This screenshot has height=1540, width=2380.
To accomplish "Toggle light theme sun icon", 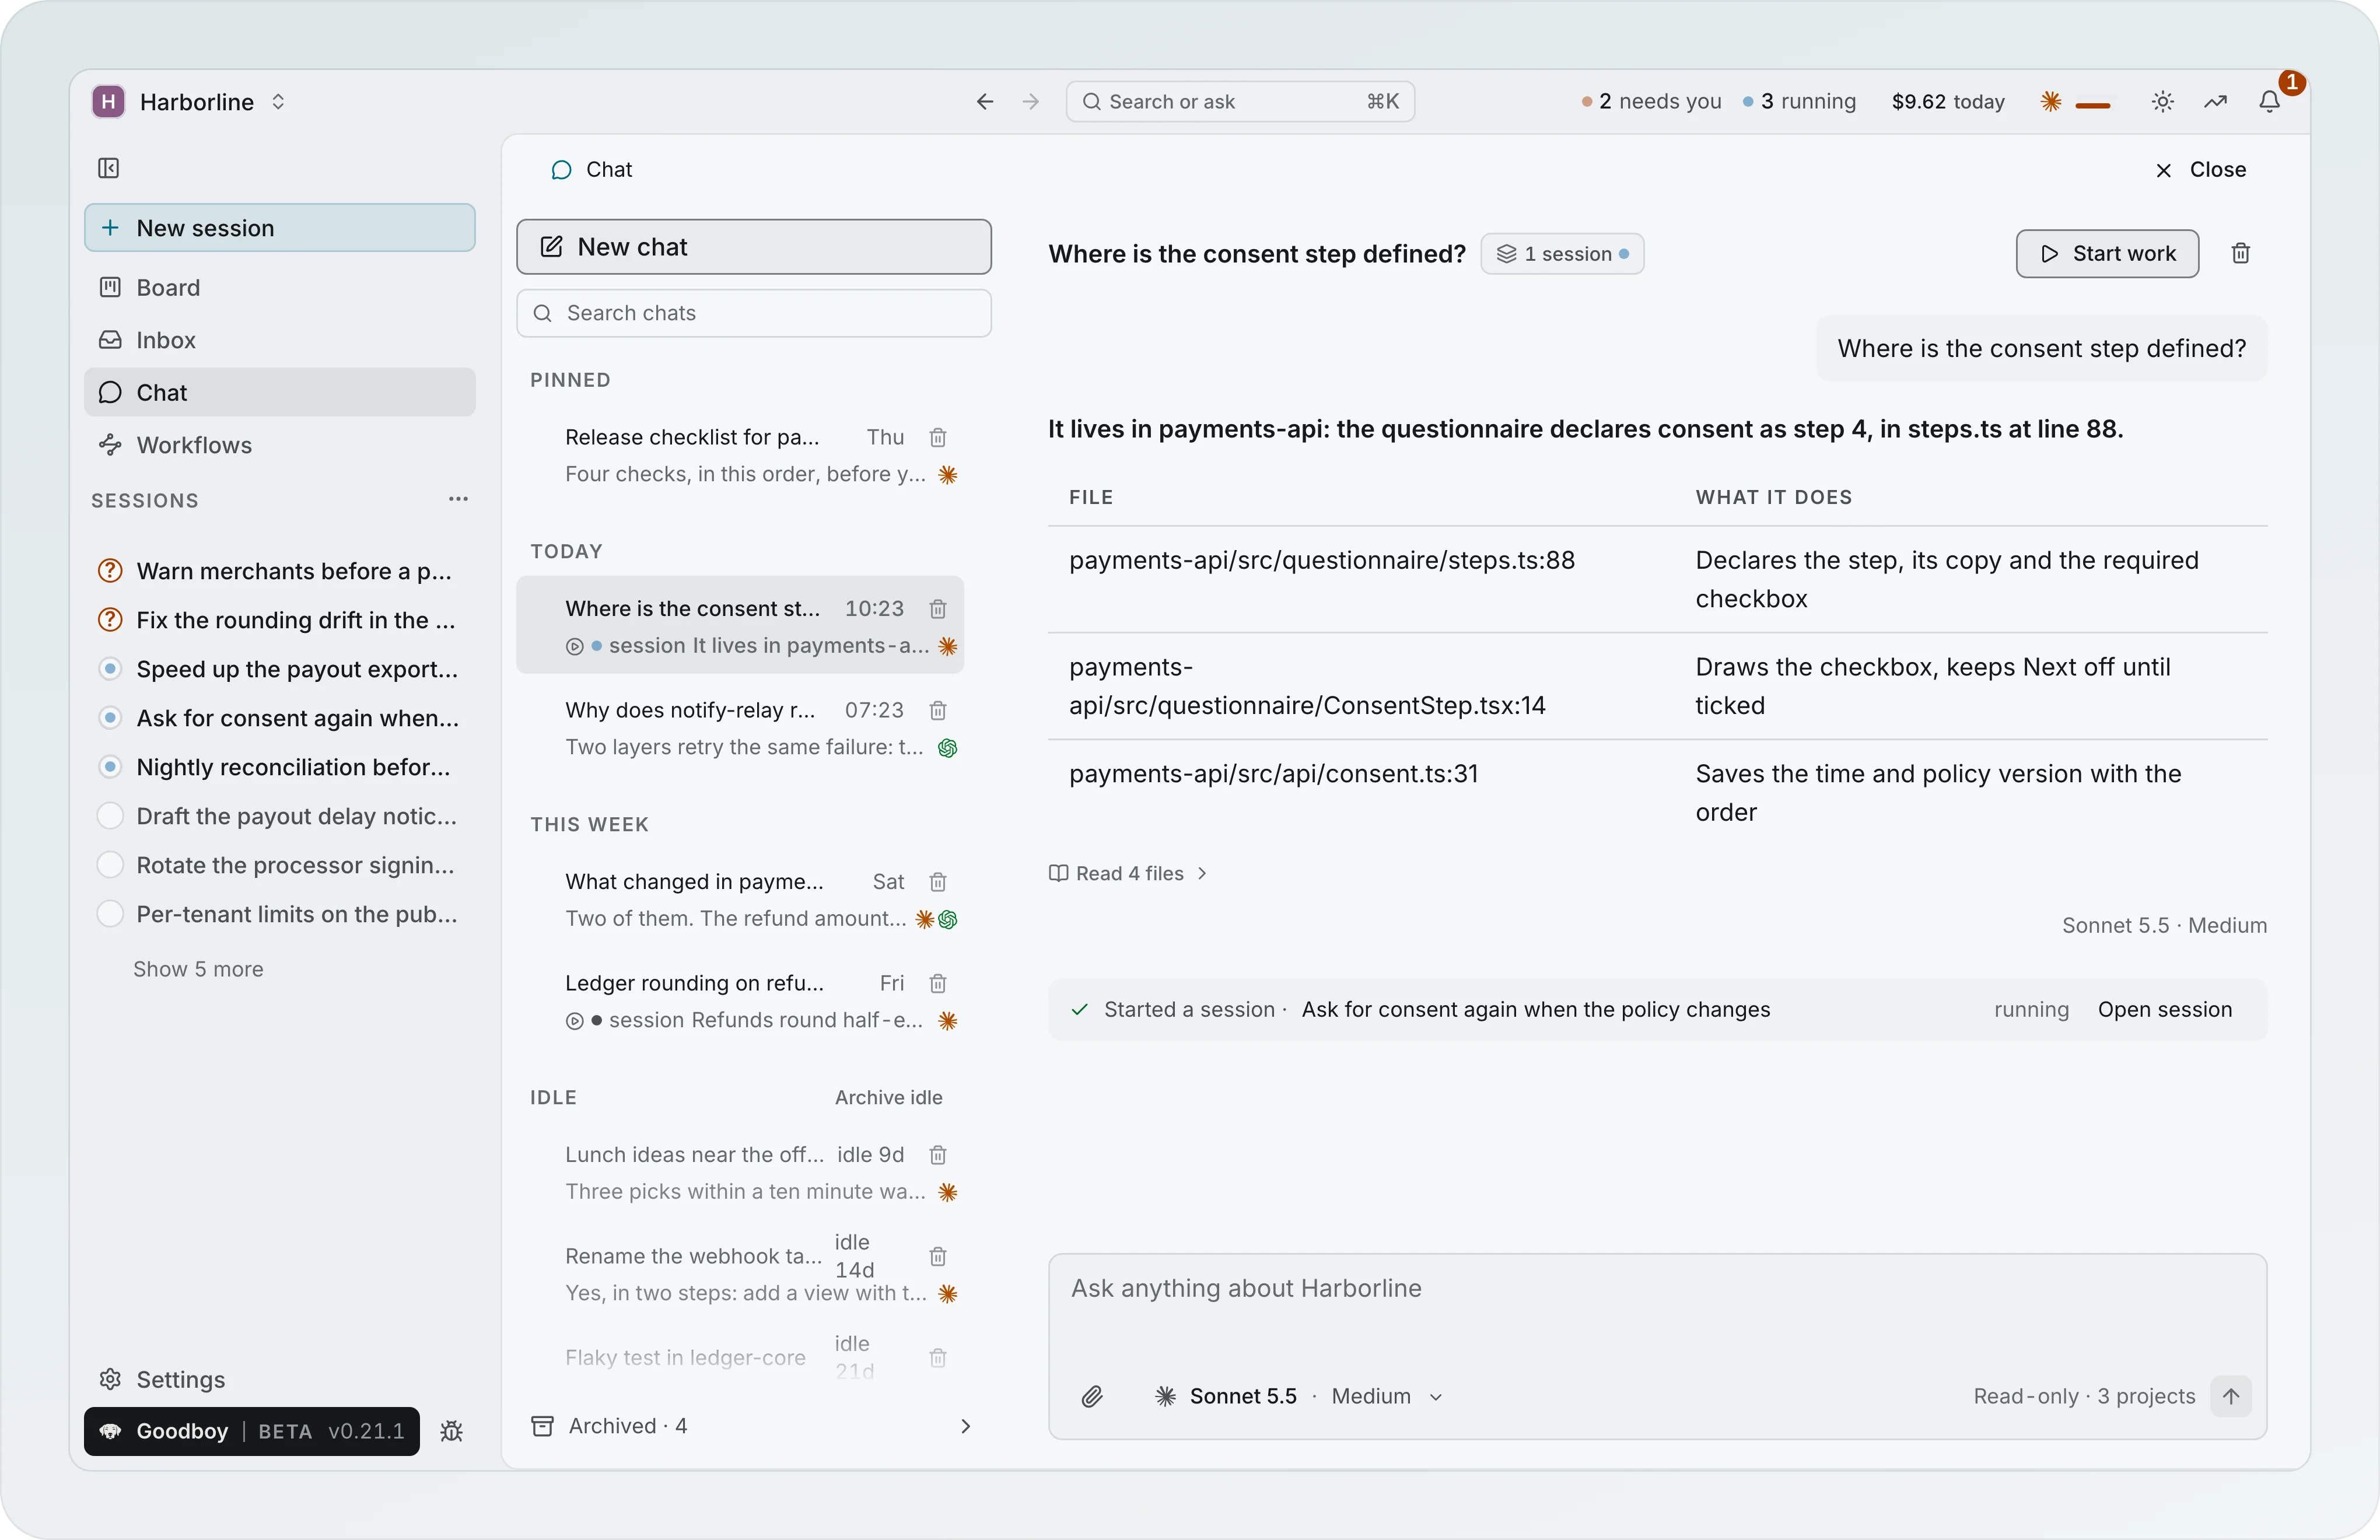I will click(2163, 102).
